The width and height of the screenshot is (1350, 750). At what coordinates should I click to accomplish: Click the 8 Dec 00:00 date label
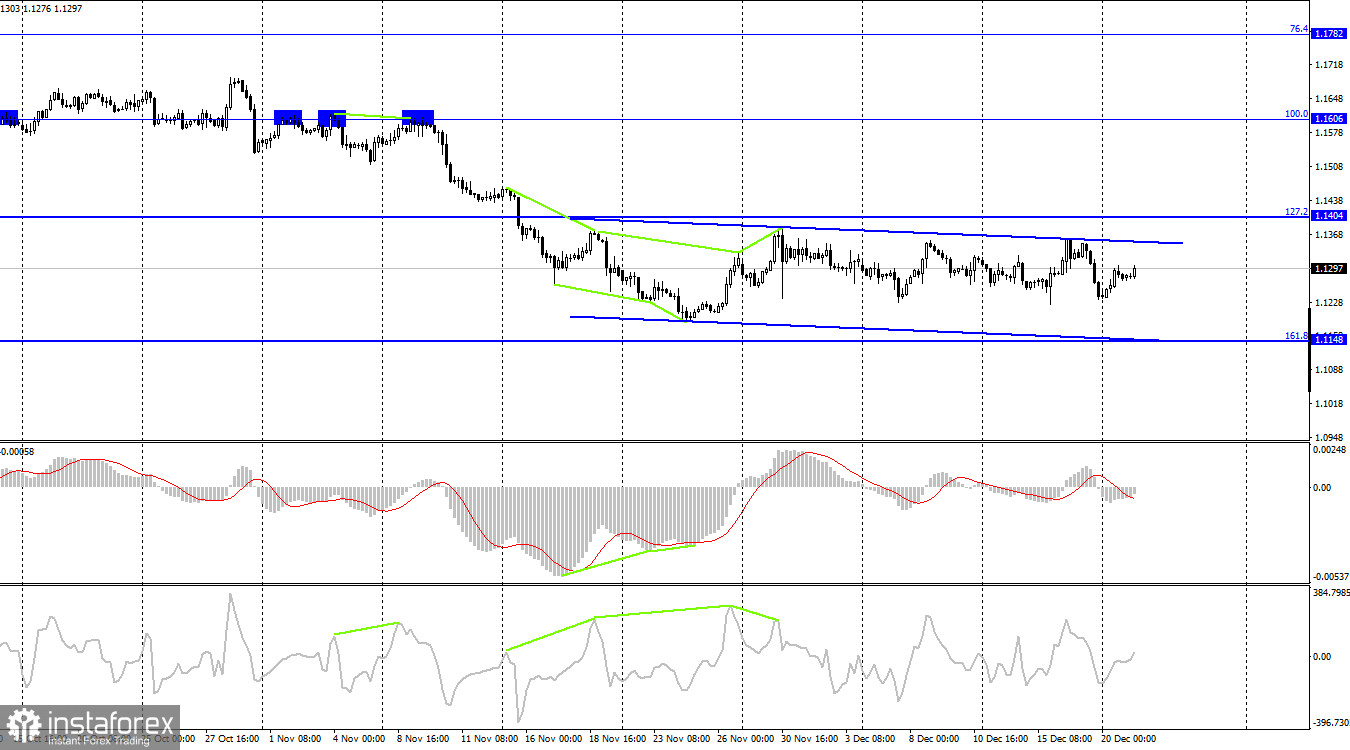934,739
